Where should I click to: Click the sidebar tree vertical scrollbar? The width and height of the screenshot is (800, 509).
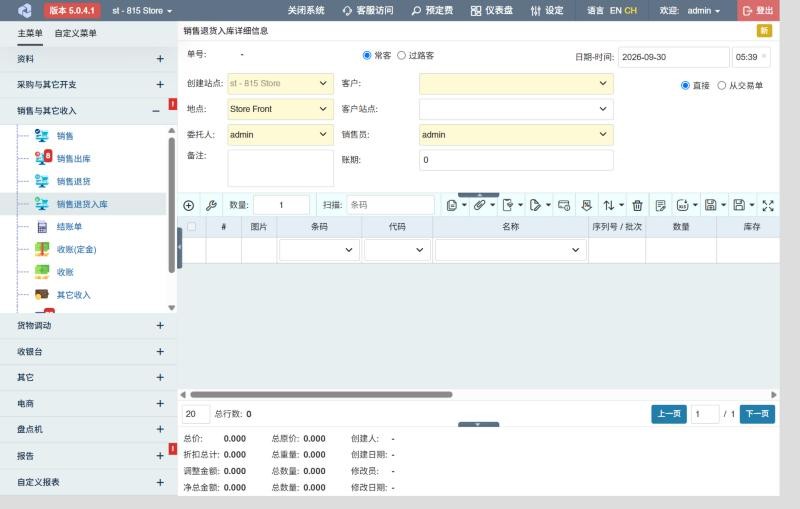[171, 204]
